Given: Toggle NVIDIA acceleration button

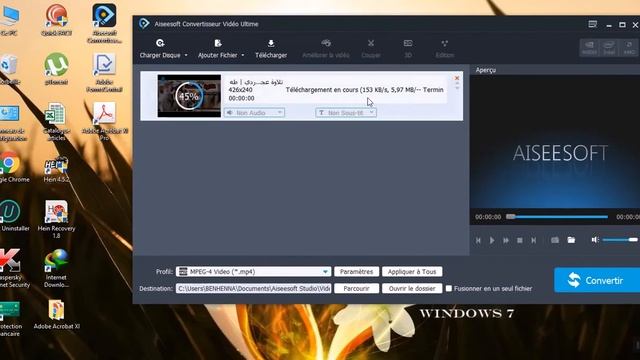Looking at the screenshot, I should (589, 48).
